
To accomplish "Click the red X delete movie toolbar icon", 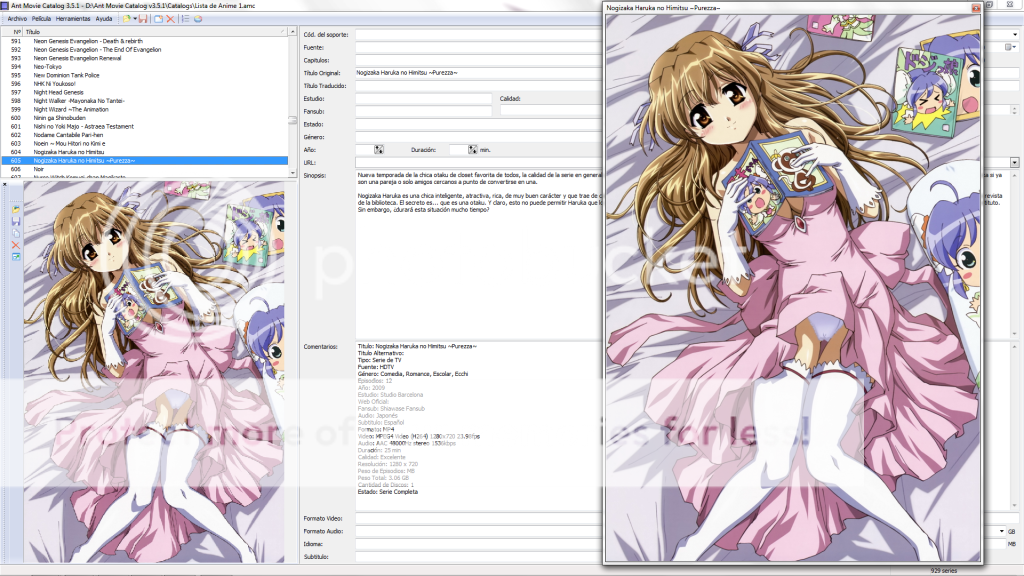I will (171, 19).
